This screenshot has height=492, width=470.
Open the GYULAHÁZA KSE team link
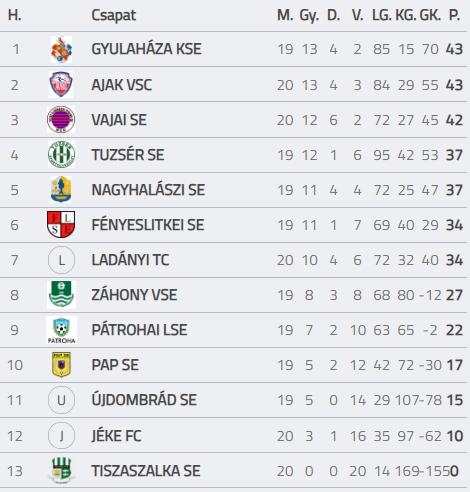click(x=146, y=49)
